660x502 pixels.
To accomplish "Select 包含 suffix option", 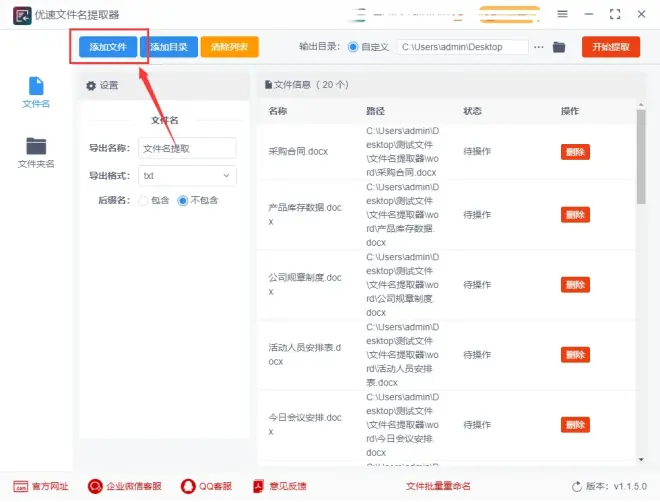I will [x=143, y=200].
